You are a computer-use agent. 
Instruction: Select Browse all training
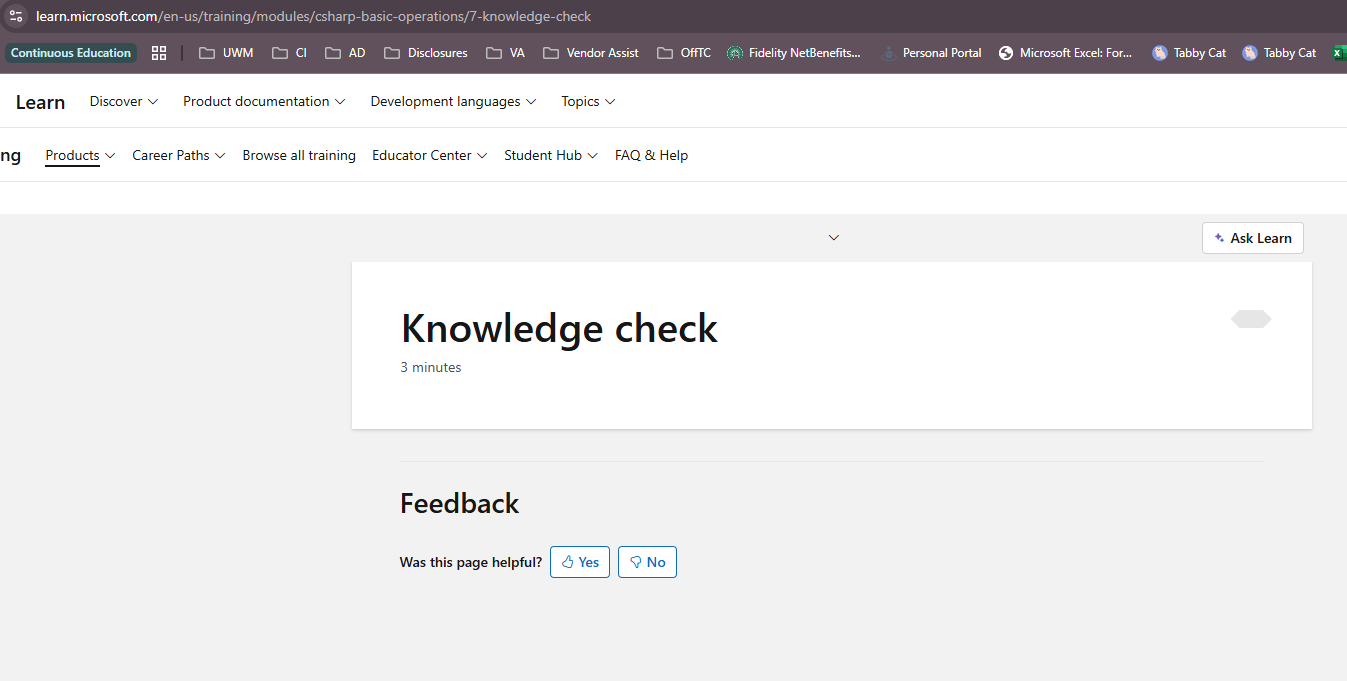tap(299, 155)
